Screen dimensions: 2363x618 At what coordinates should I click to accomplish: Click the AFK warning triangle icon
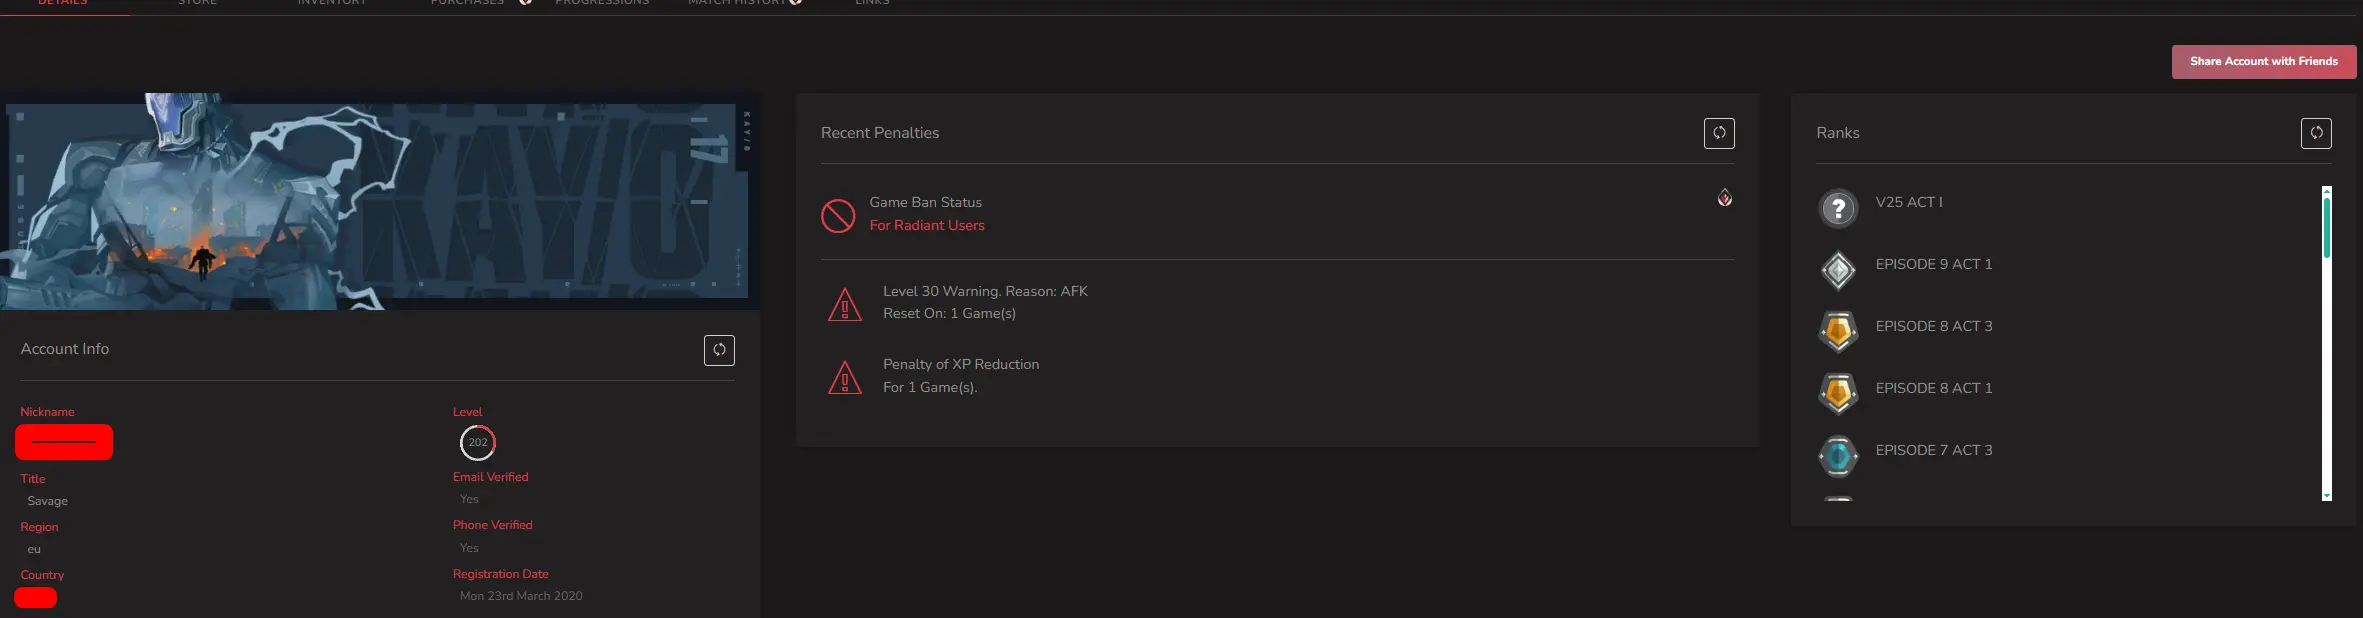pyautogui.click(x=845, y=304)
